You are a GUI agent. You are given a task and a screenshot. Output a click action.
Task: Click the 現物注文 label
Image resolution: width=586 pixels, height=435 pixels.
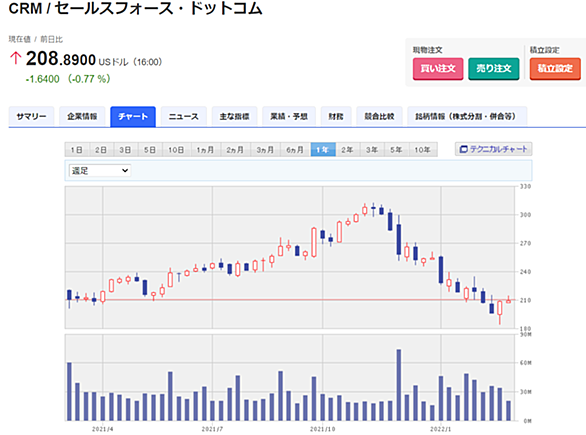click(428, 50)
